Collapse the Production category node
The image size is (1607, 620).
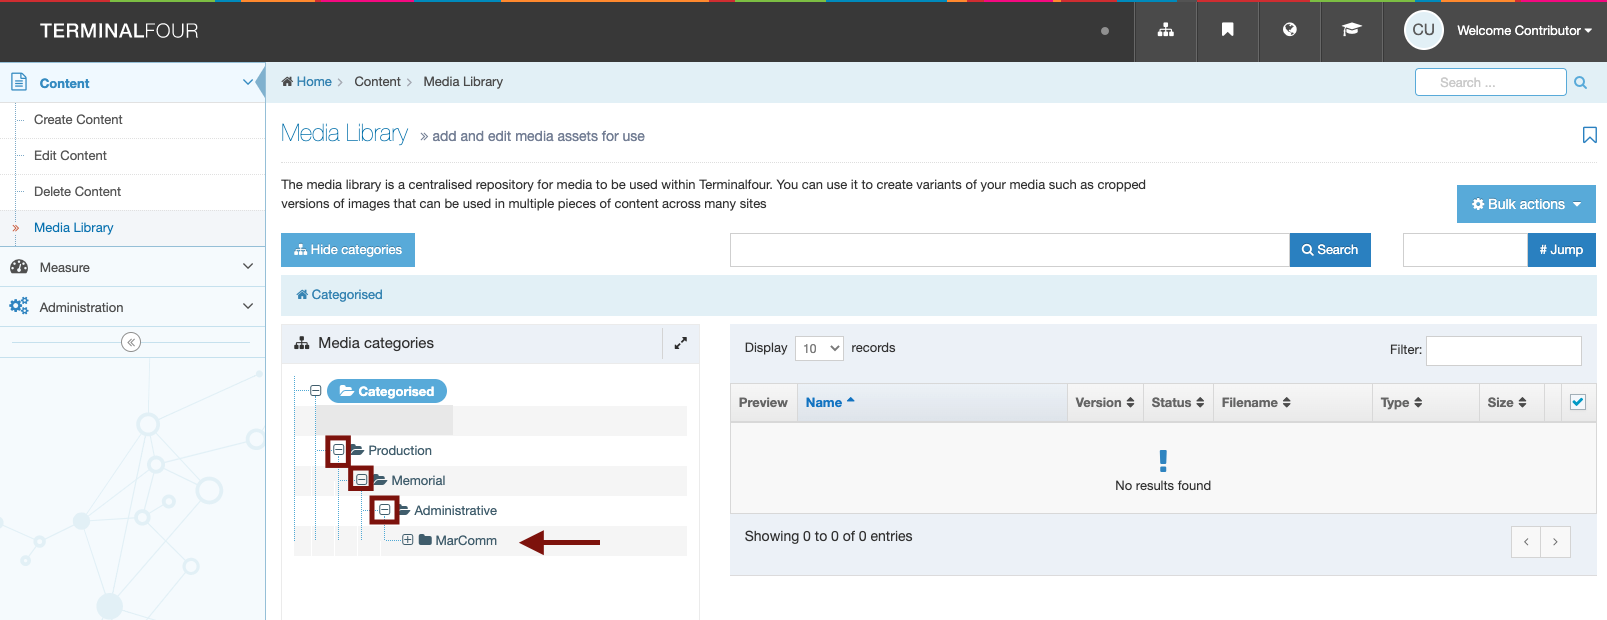(x=339, y=450)
